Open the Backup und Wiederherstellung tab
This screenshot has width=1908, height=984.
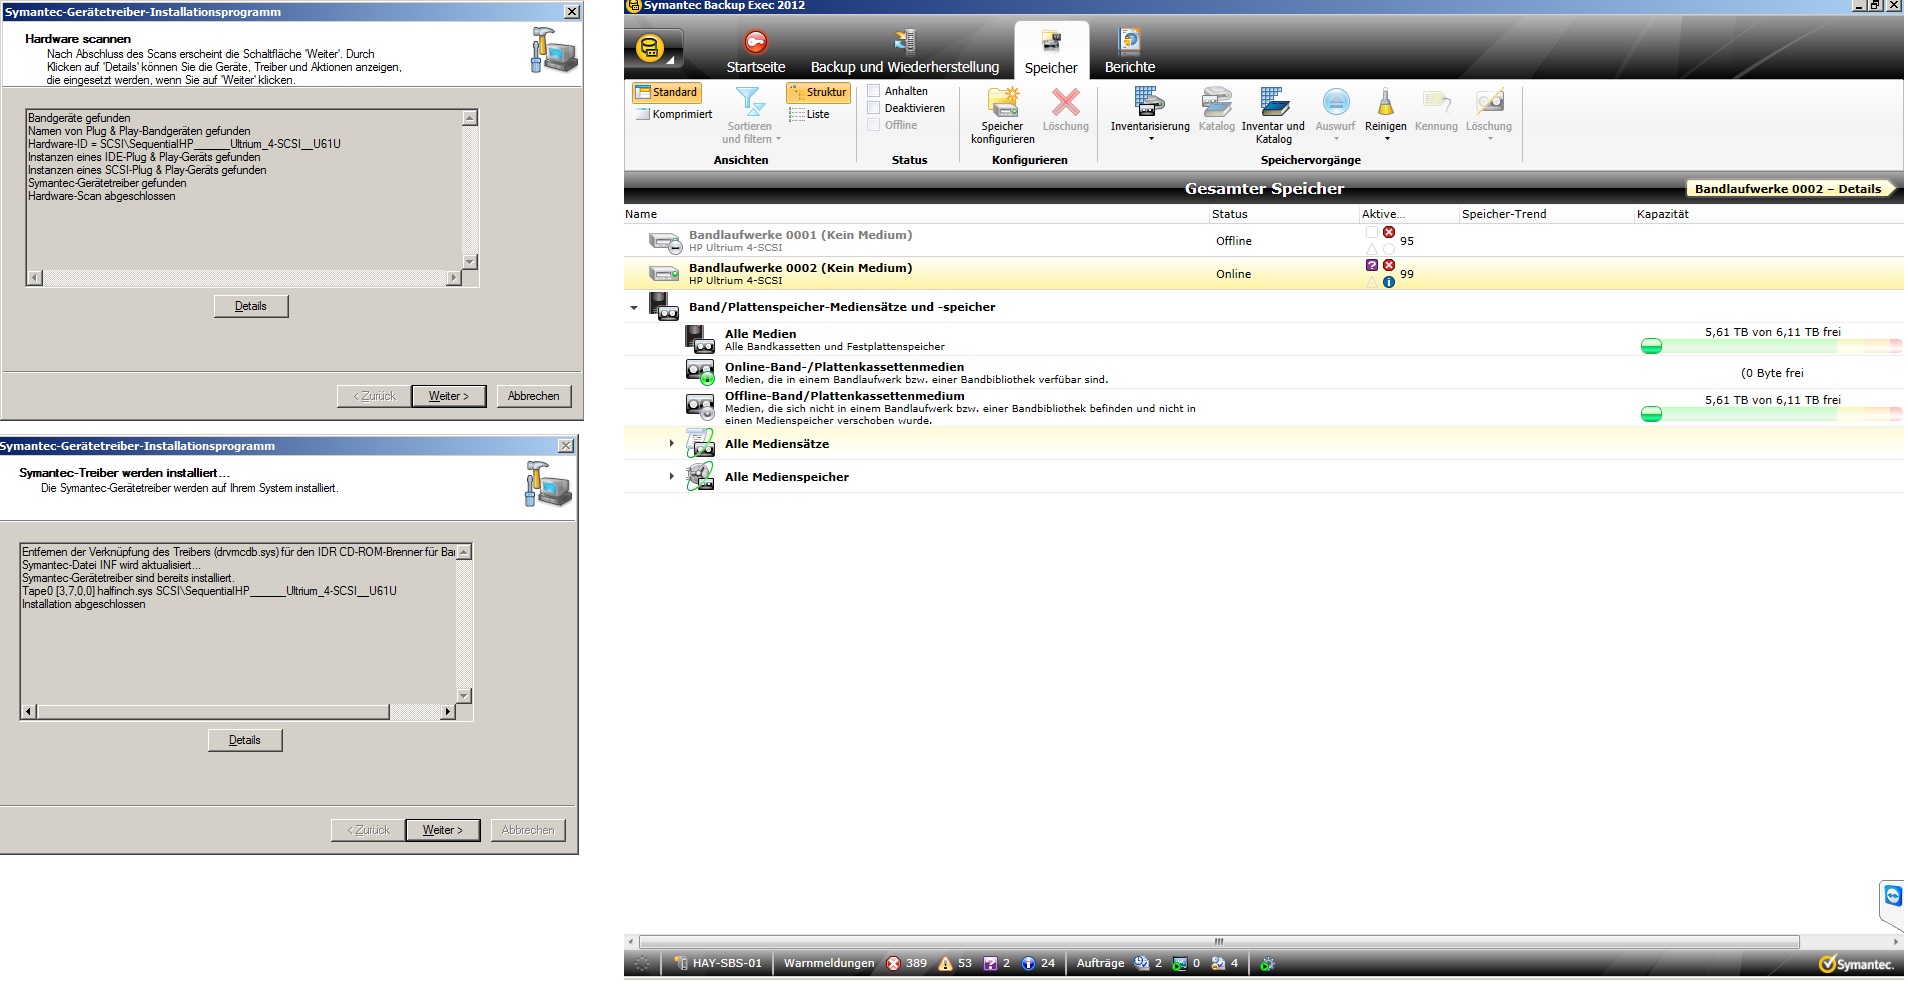click(904, 52)
